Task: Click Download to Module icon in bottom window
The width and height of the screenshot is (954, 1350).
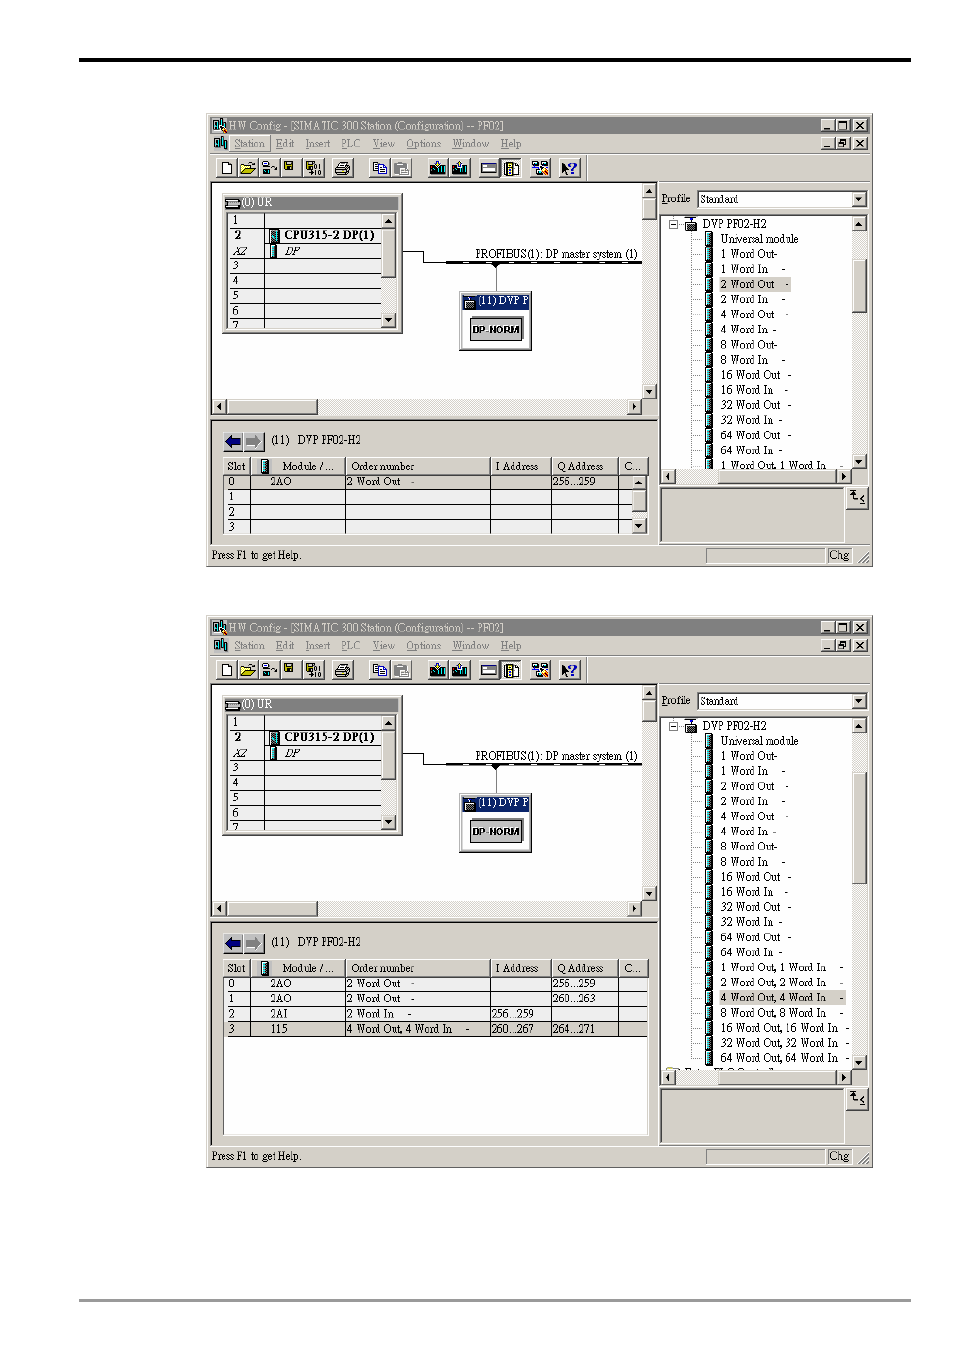Action: (438, 670)
